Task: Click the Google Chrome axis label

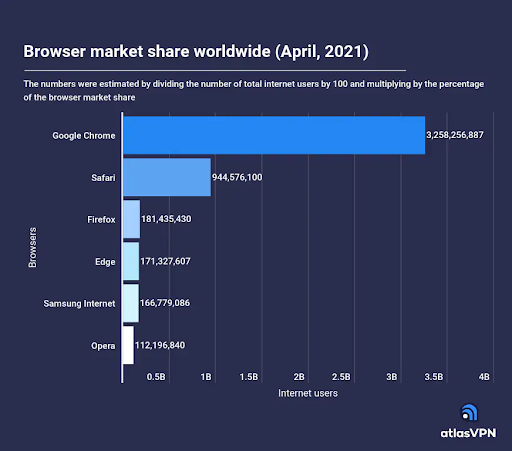Action: pyautogui.click(x=84, y=136)
